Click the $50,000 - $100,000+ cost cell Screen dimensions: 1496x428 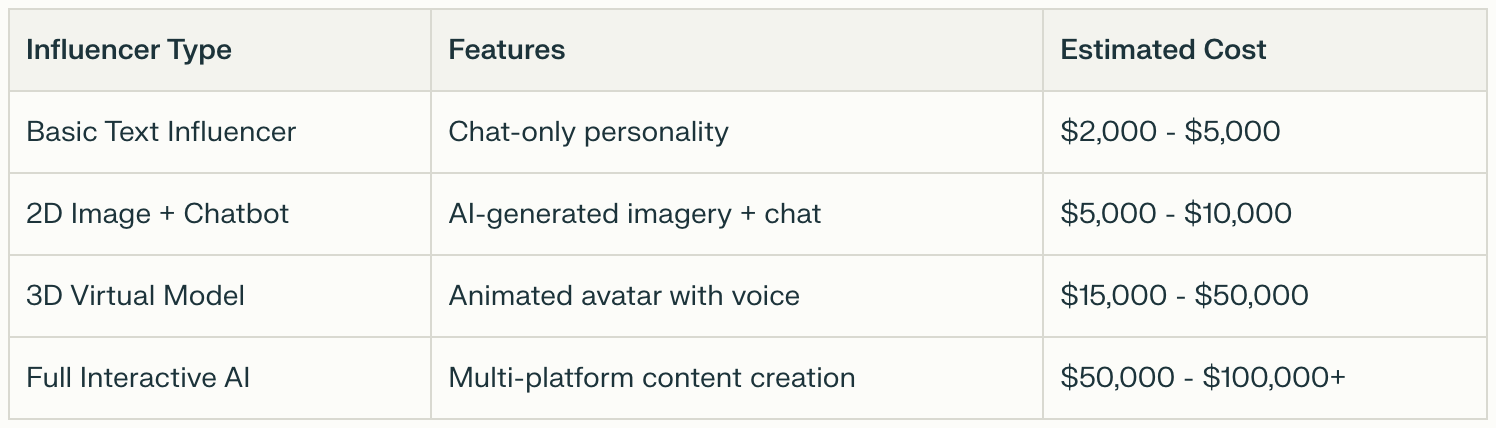click(x=1203, y=378)
